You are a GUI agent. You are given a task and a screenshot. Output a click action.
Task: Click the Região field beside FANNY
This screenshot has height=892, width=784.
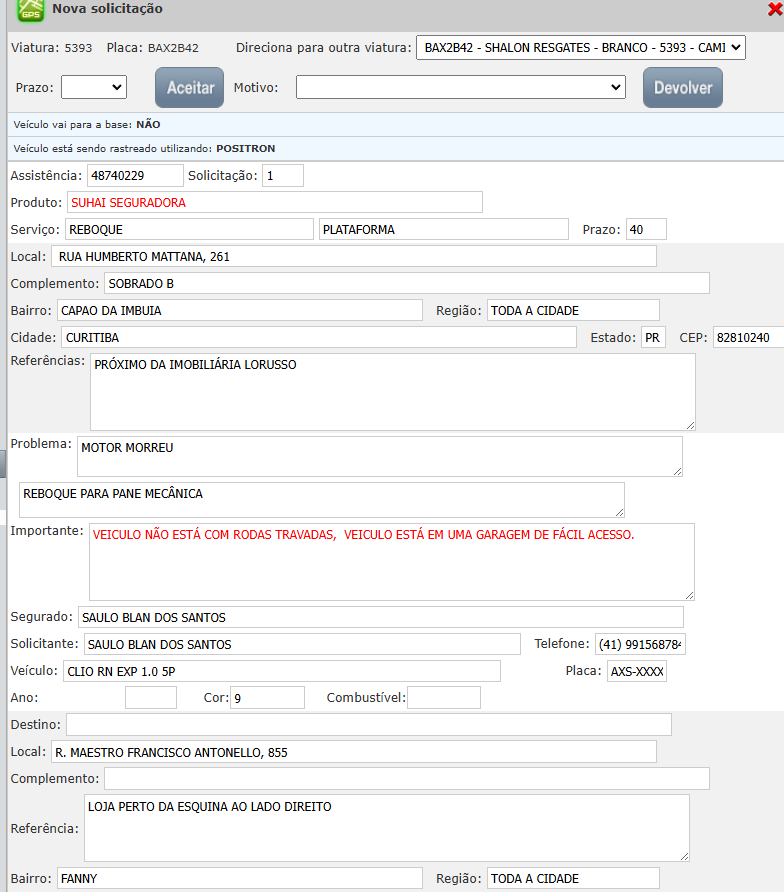pos(573,878)
